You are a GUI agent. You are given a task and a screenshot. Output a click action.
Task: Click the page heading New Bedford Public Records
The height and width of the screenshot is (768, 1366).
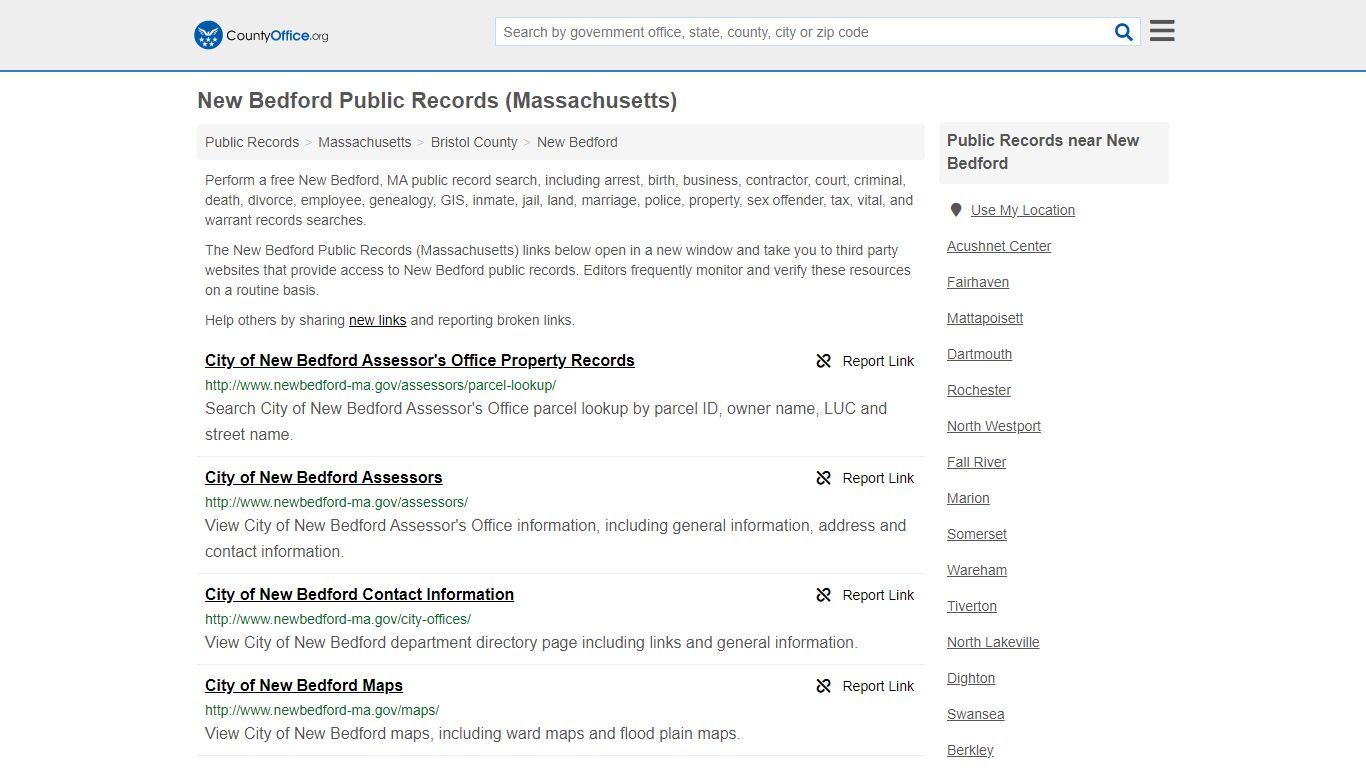click(x=437, y=101)
